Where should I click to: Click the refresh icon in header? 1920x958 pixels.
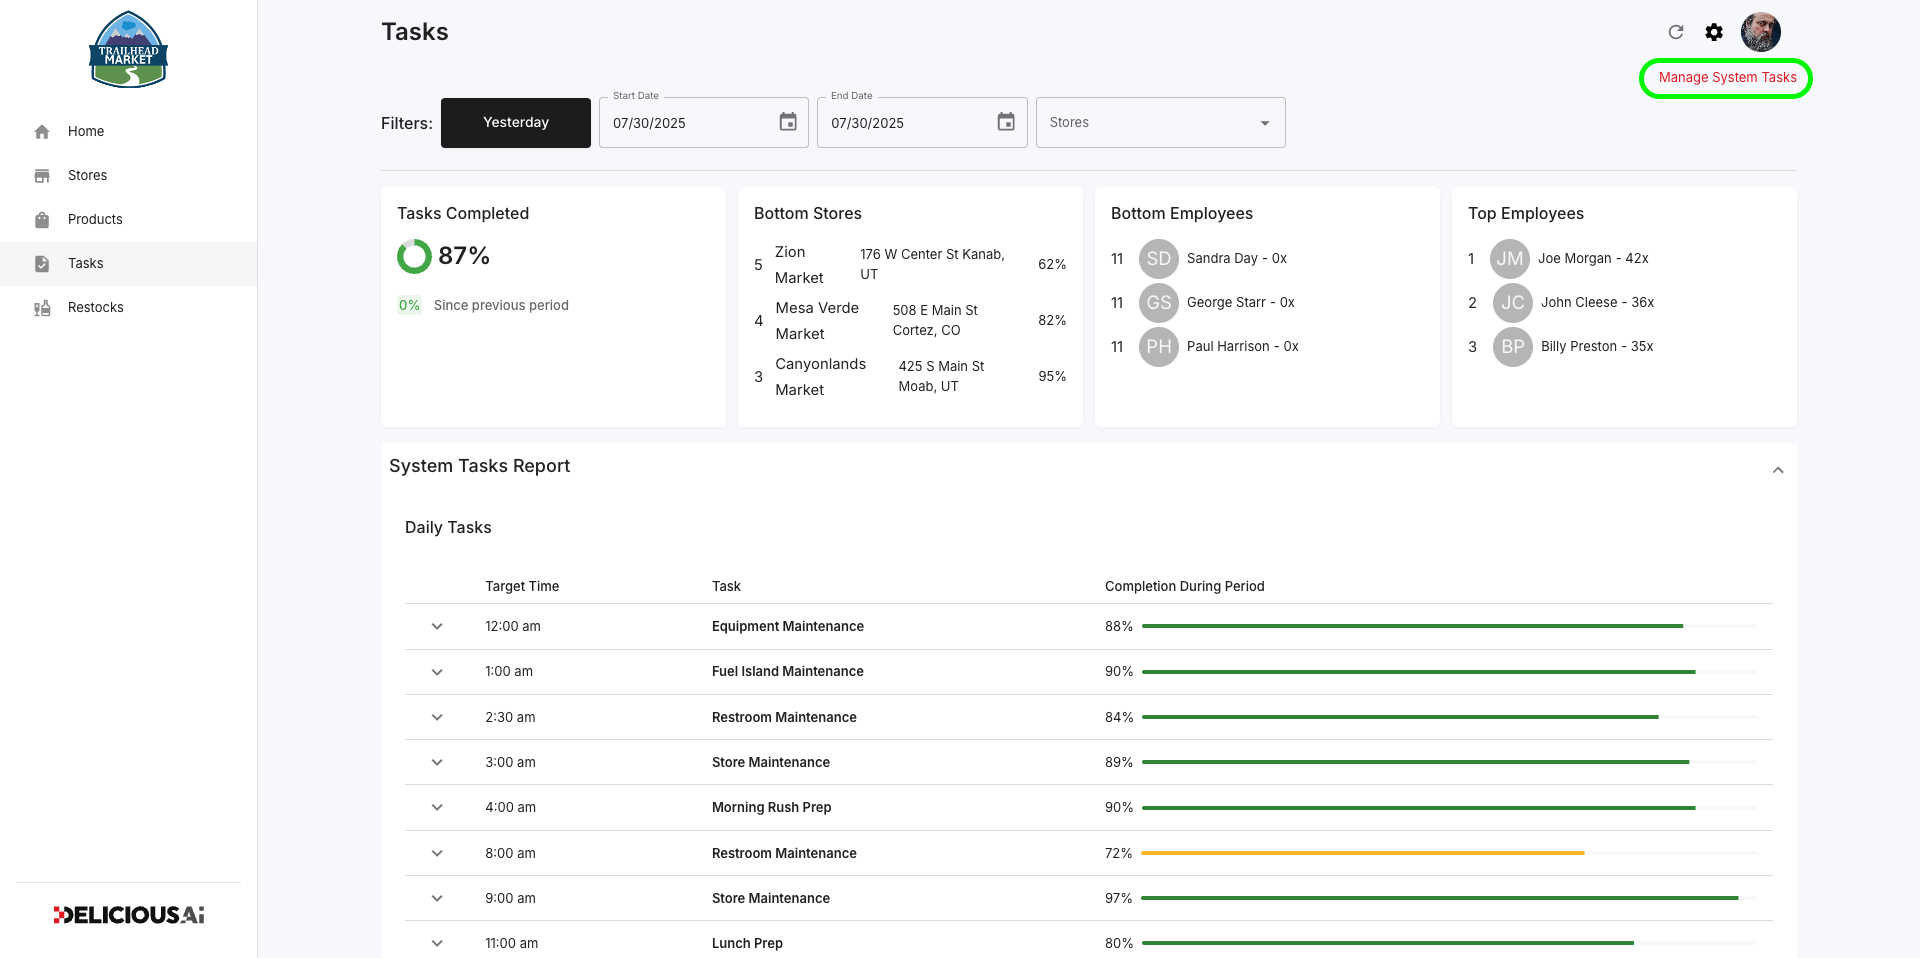click(1676, 32)
